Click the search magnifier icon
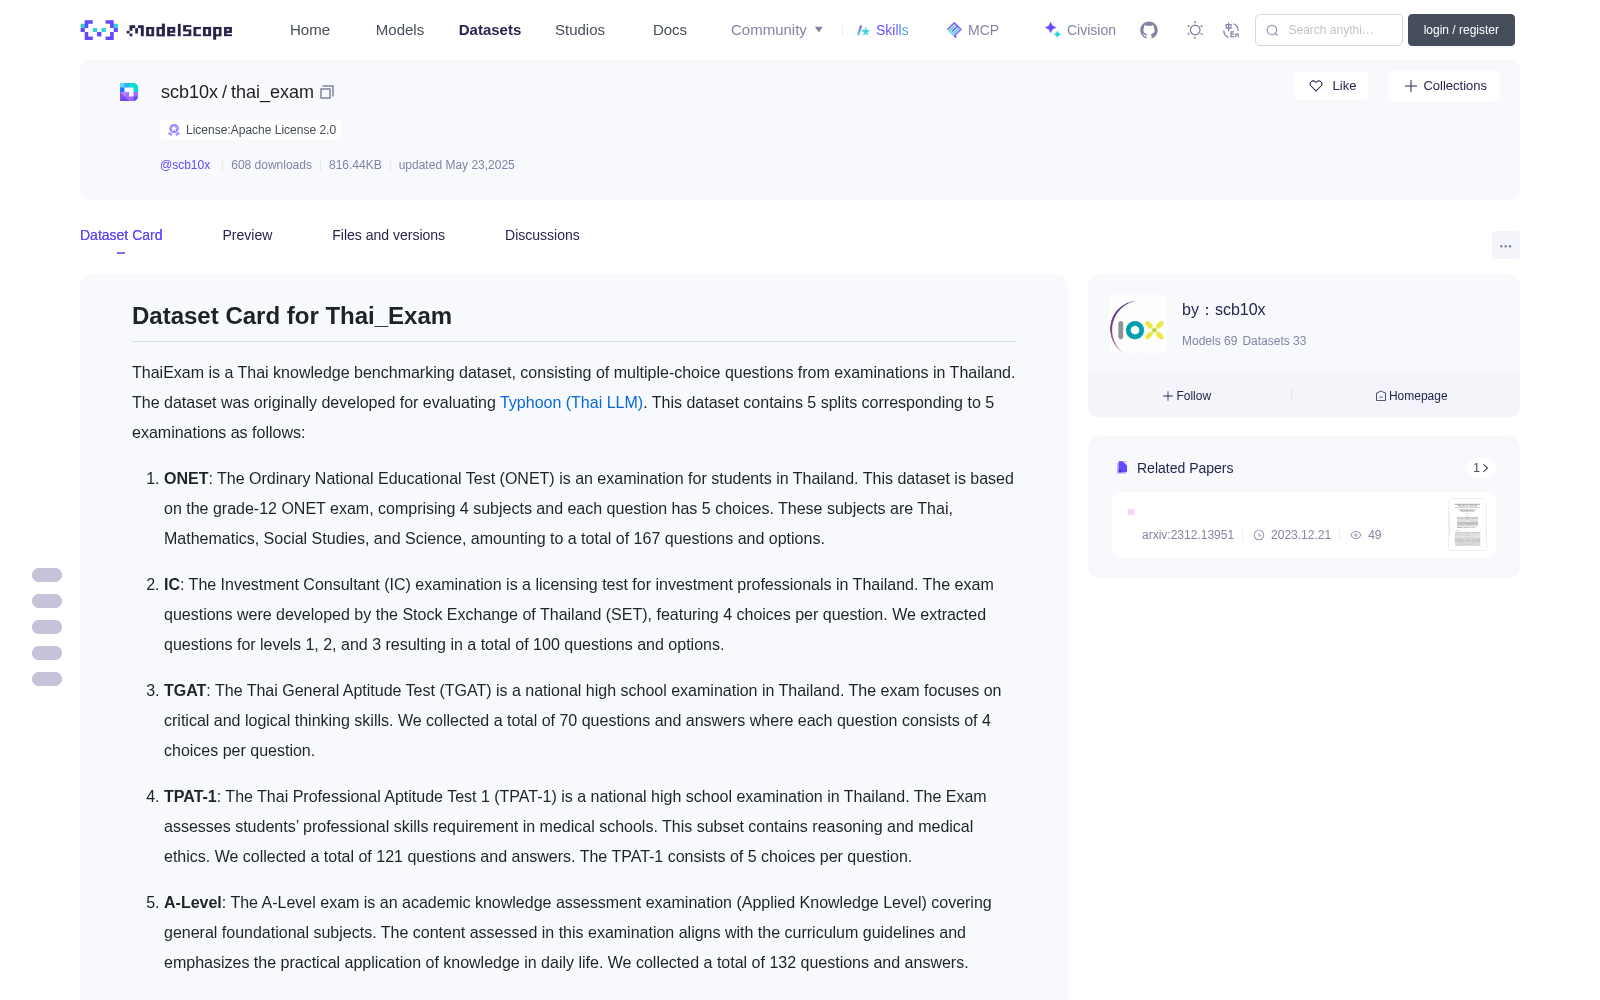 point(1272,30)
